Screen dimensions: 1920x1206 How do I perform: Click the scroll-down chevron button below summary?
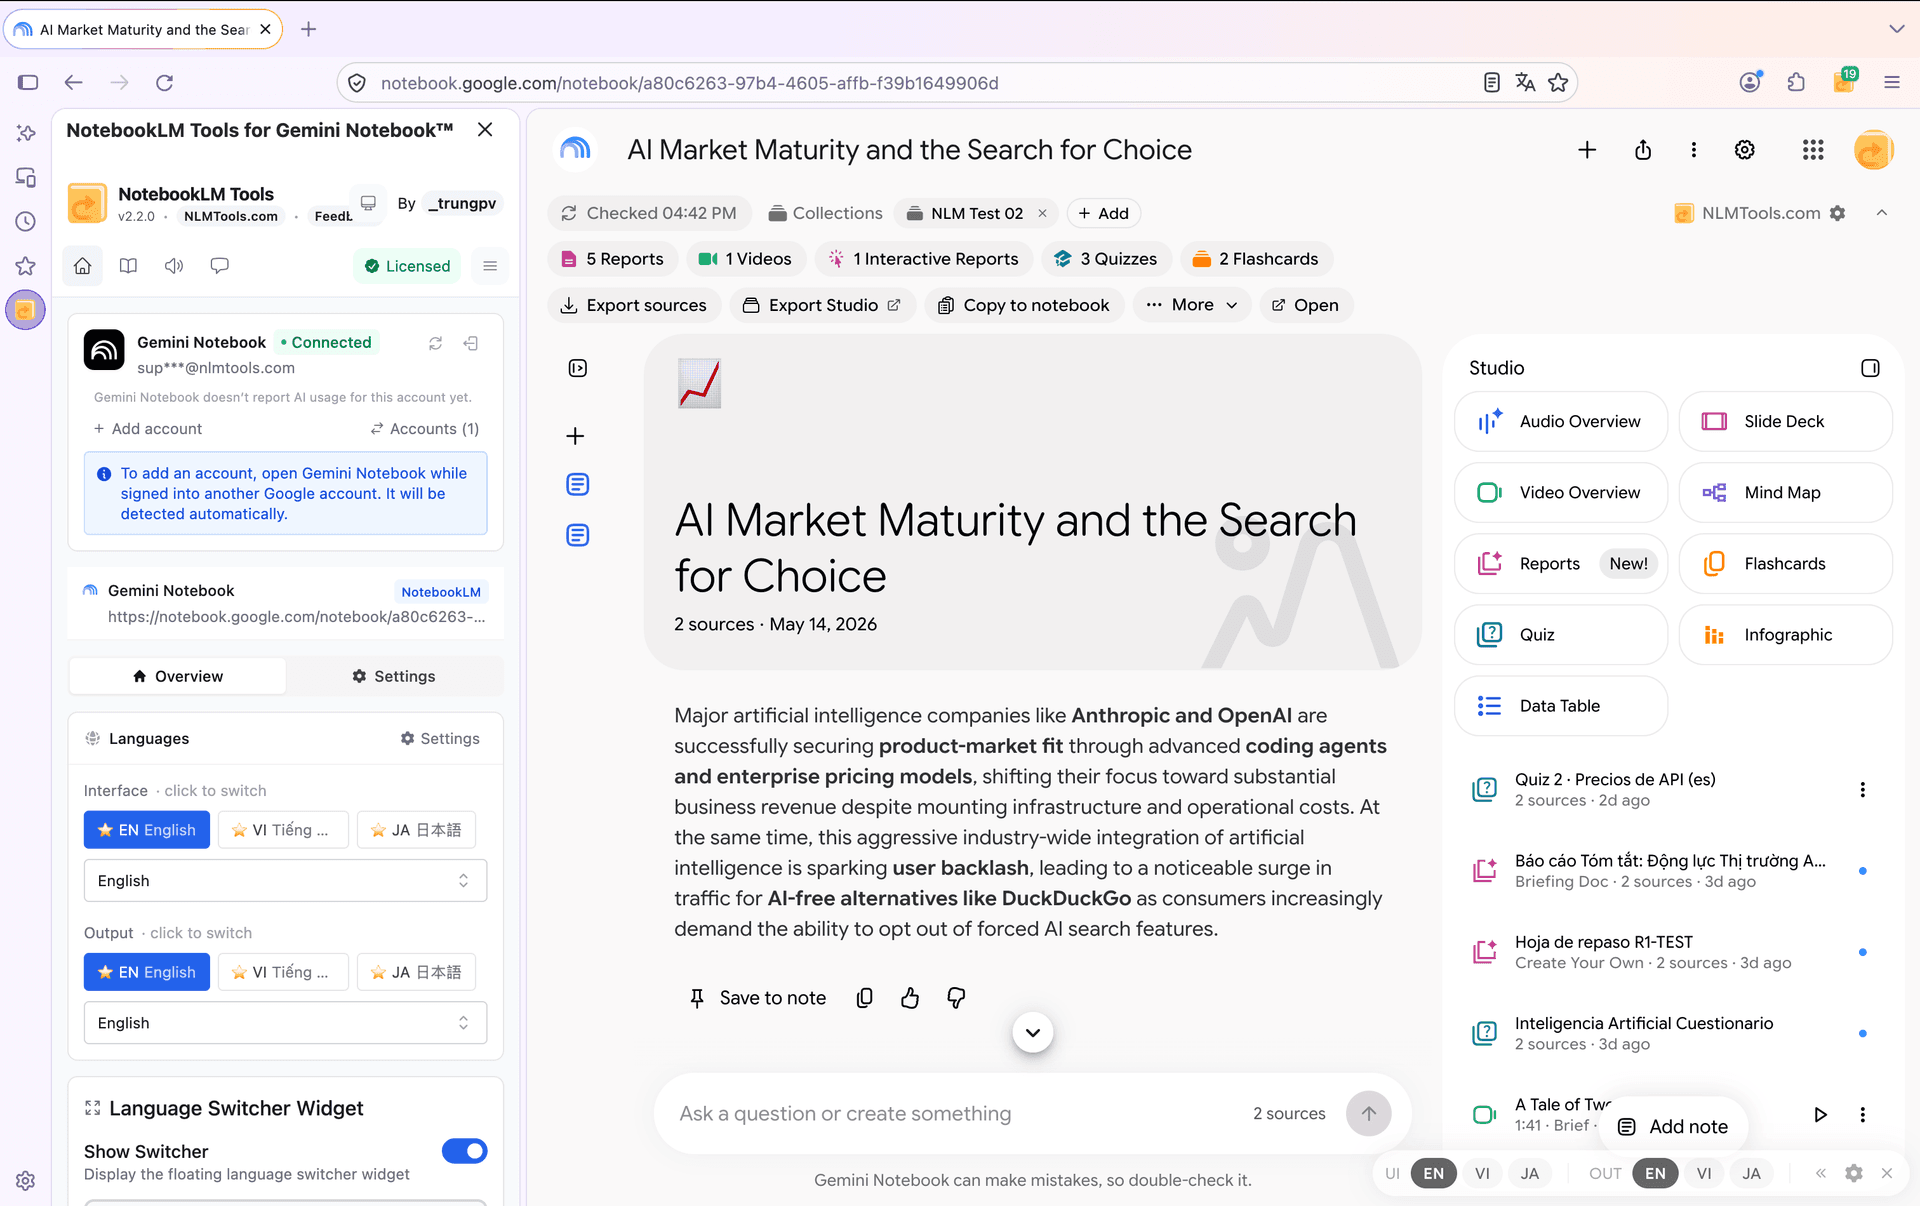pyautogui.click(x=1033, y=1032)
